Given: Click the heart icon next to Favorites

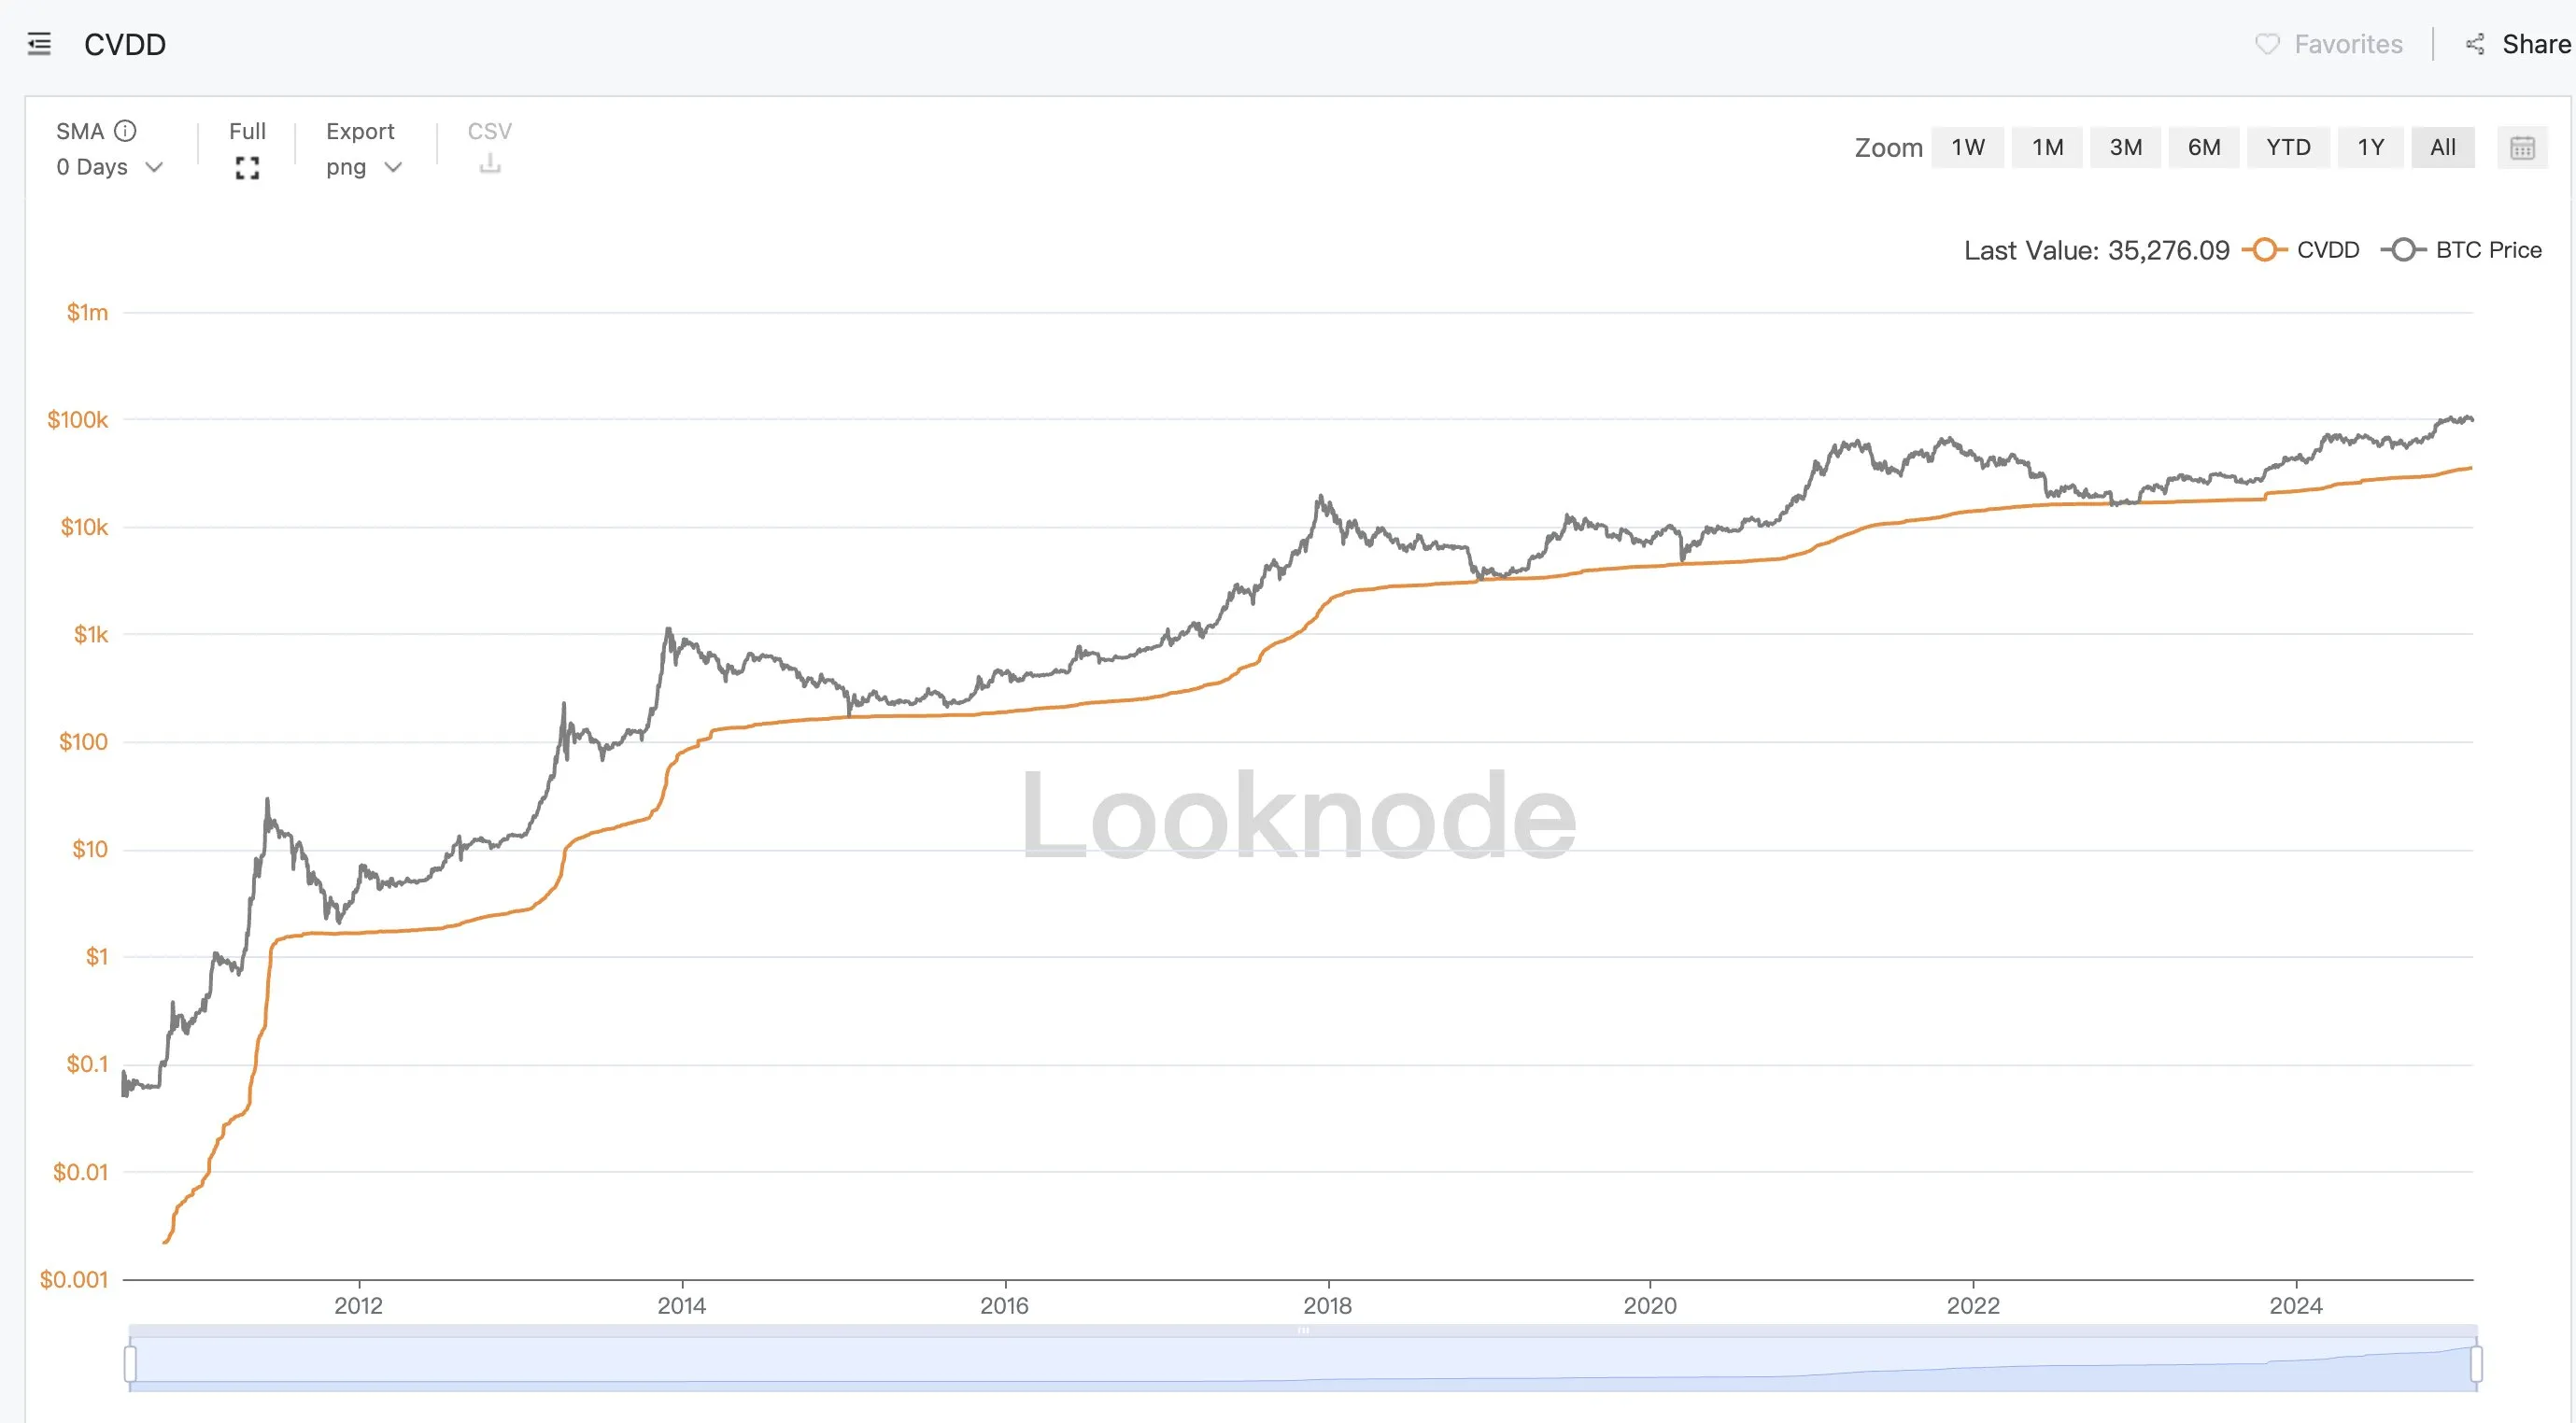Looking at the screenshot, I should click(2268, 44).
